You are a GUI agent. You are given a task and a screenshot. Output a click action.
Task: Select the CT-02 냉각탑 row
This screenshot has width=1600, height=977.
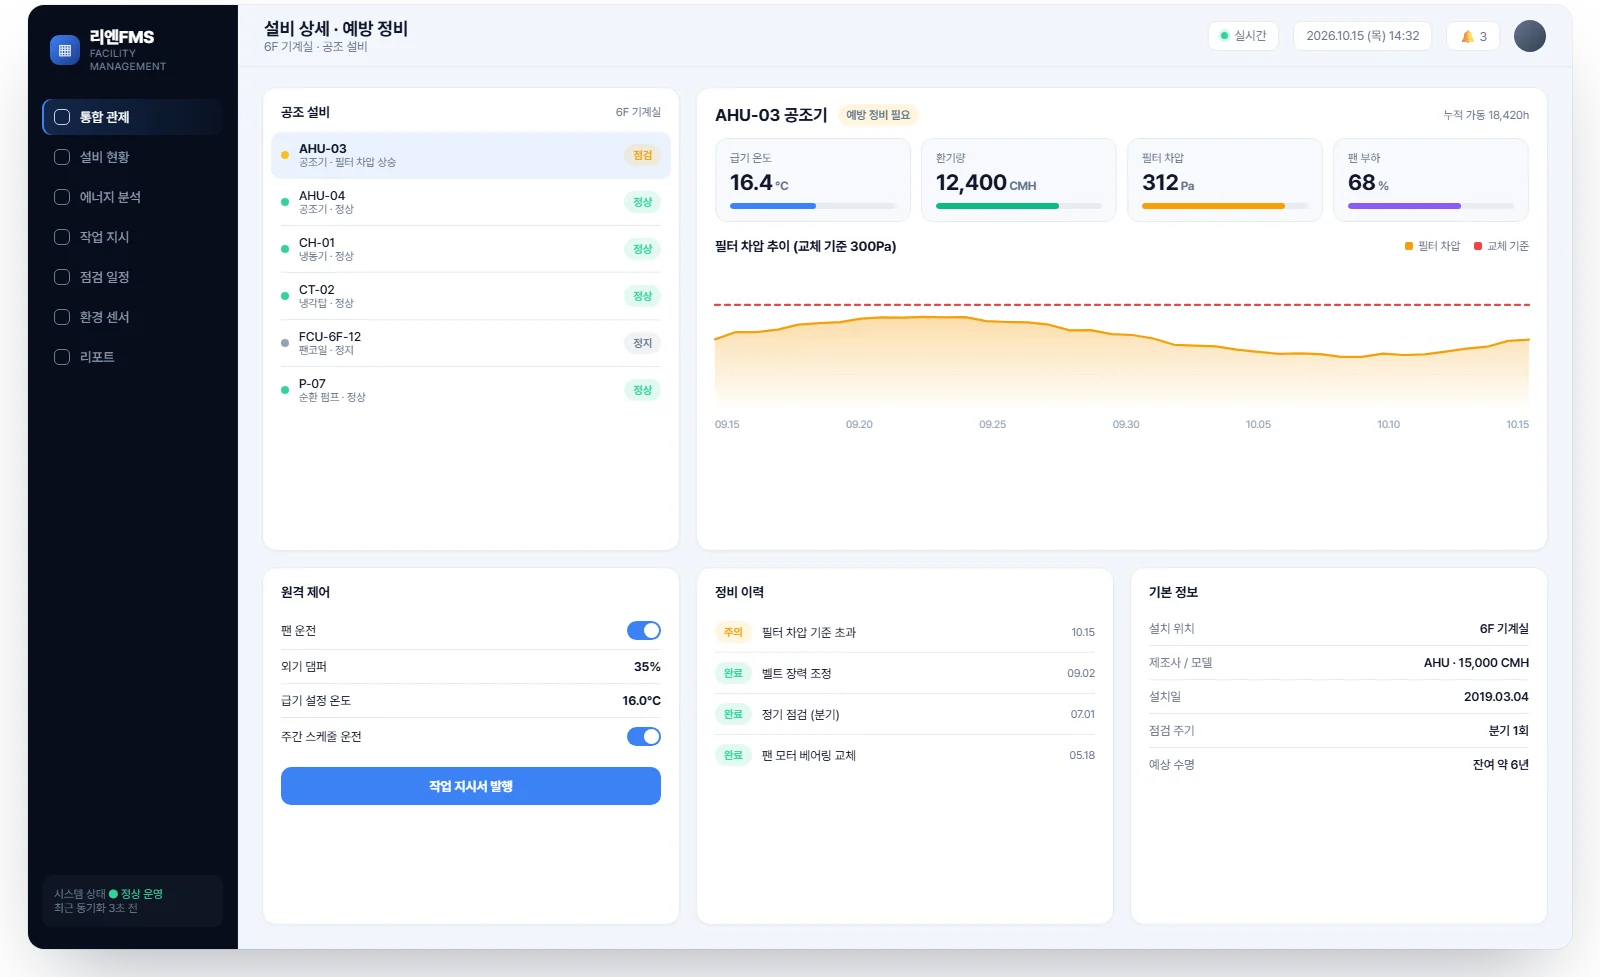point(471,296)
